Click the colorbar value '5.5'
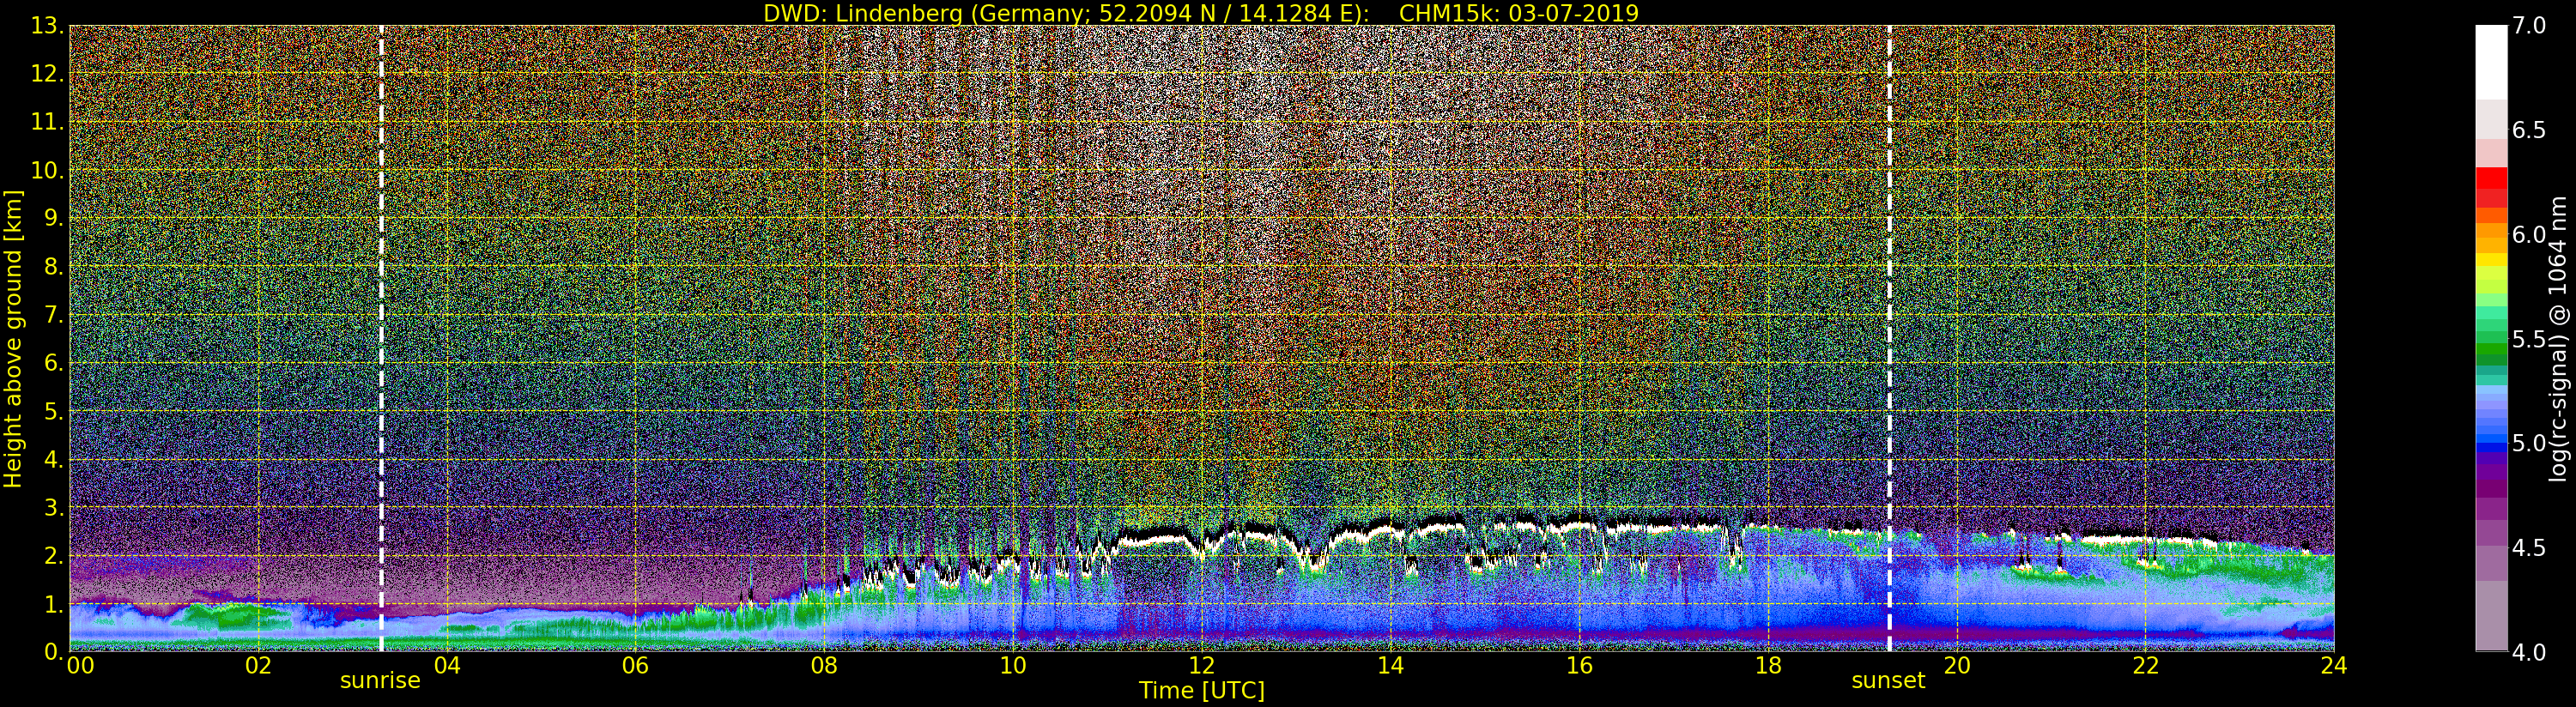 [x=2529, y=339]
